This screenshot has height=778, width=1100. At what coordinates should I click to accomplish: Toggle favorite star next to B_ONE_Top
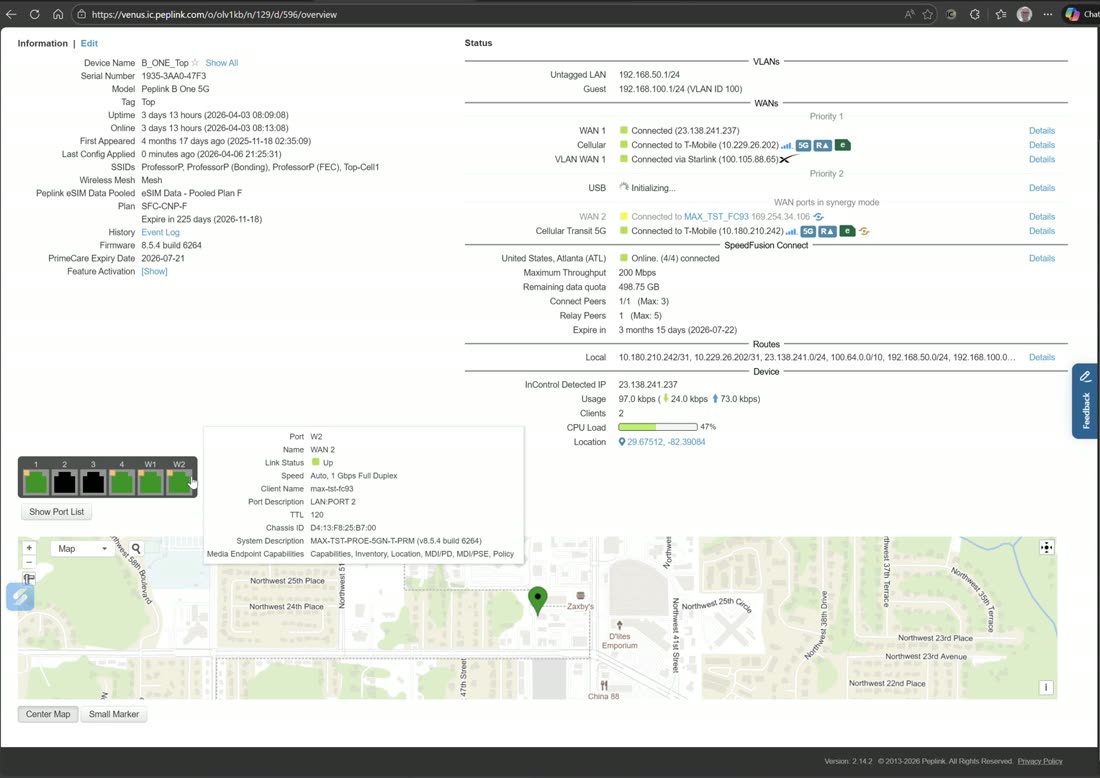tap(195, 62)
